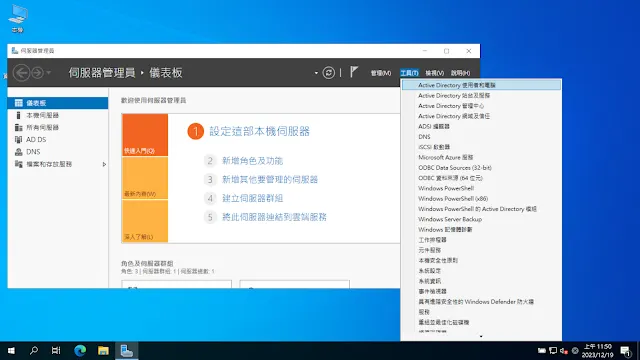Open the small dropdown arrow left of refresh
This screenshot has width=640, height=360.
tap(316, 73)
